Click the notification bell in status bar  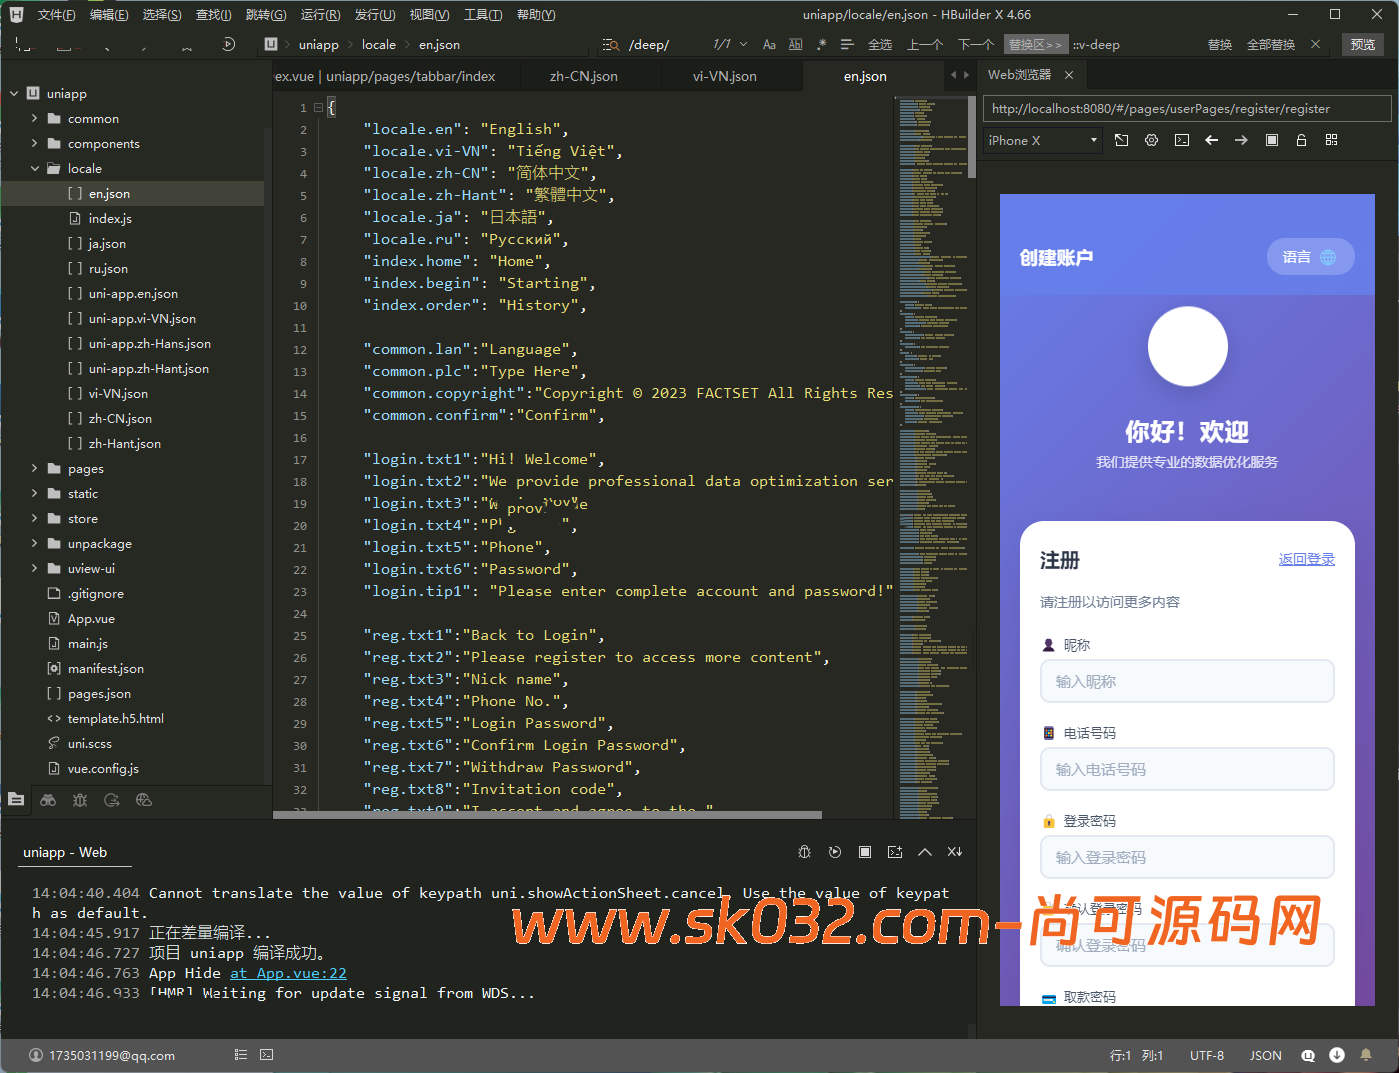click(1365, 1055)
